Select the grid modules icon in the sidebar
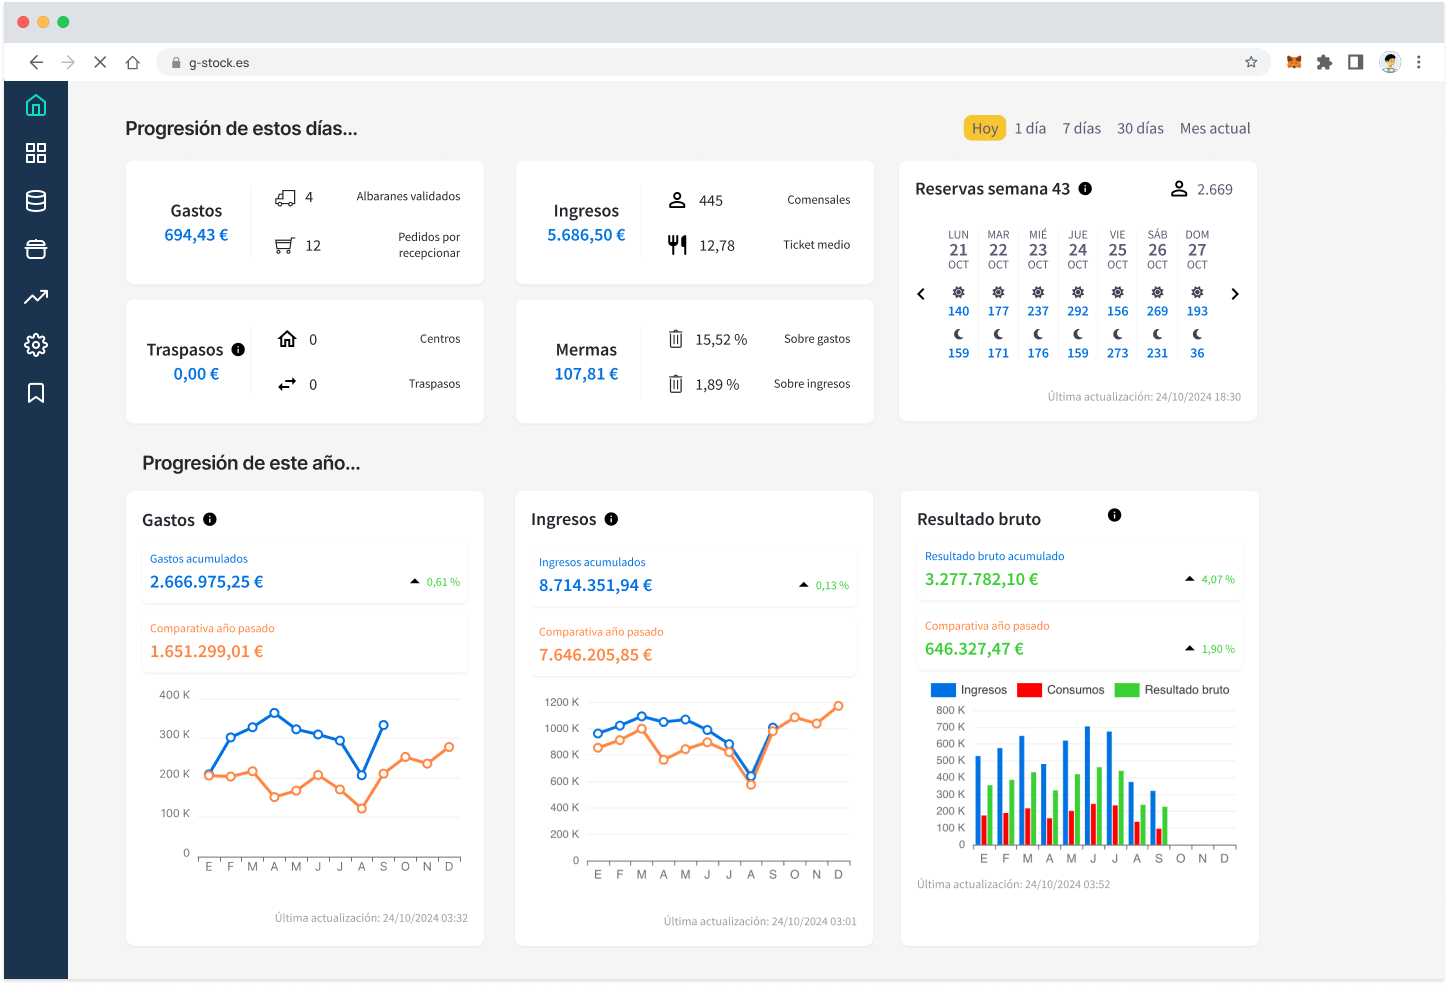 36,153
